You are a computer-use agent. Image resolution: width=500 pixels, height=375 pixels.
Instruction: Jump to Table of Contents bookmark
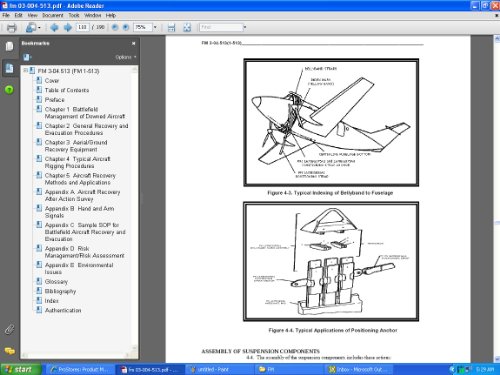[x=67, y=90]
